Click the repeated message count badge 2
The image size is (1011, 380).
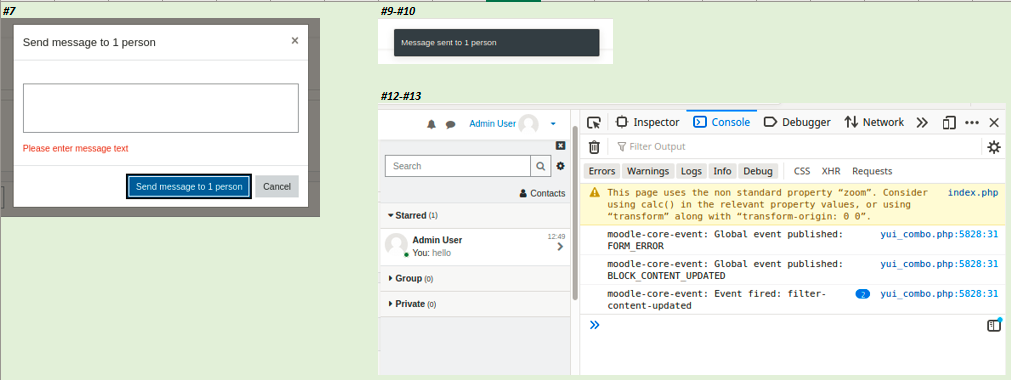(x=863, y=294)
